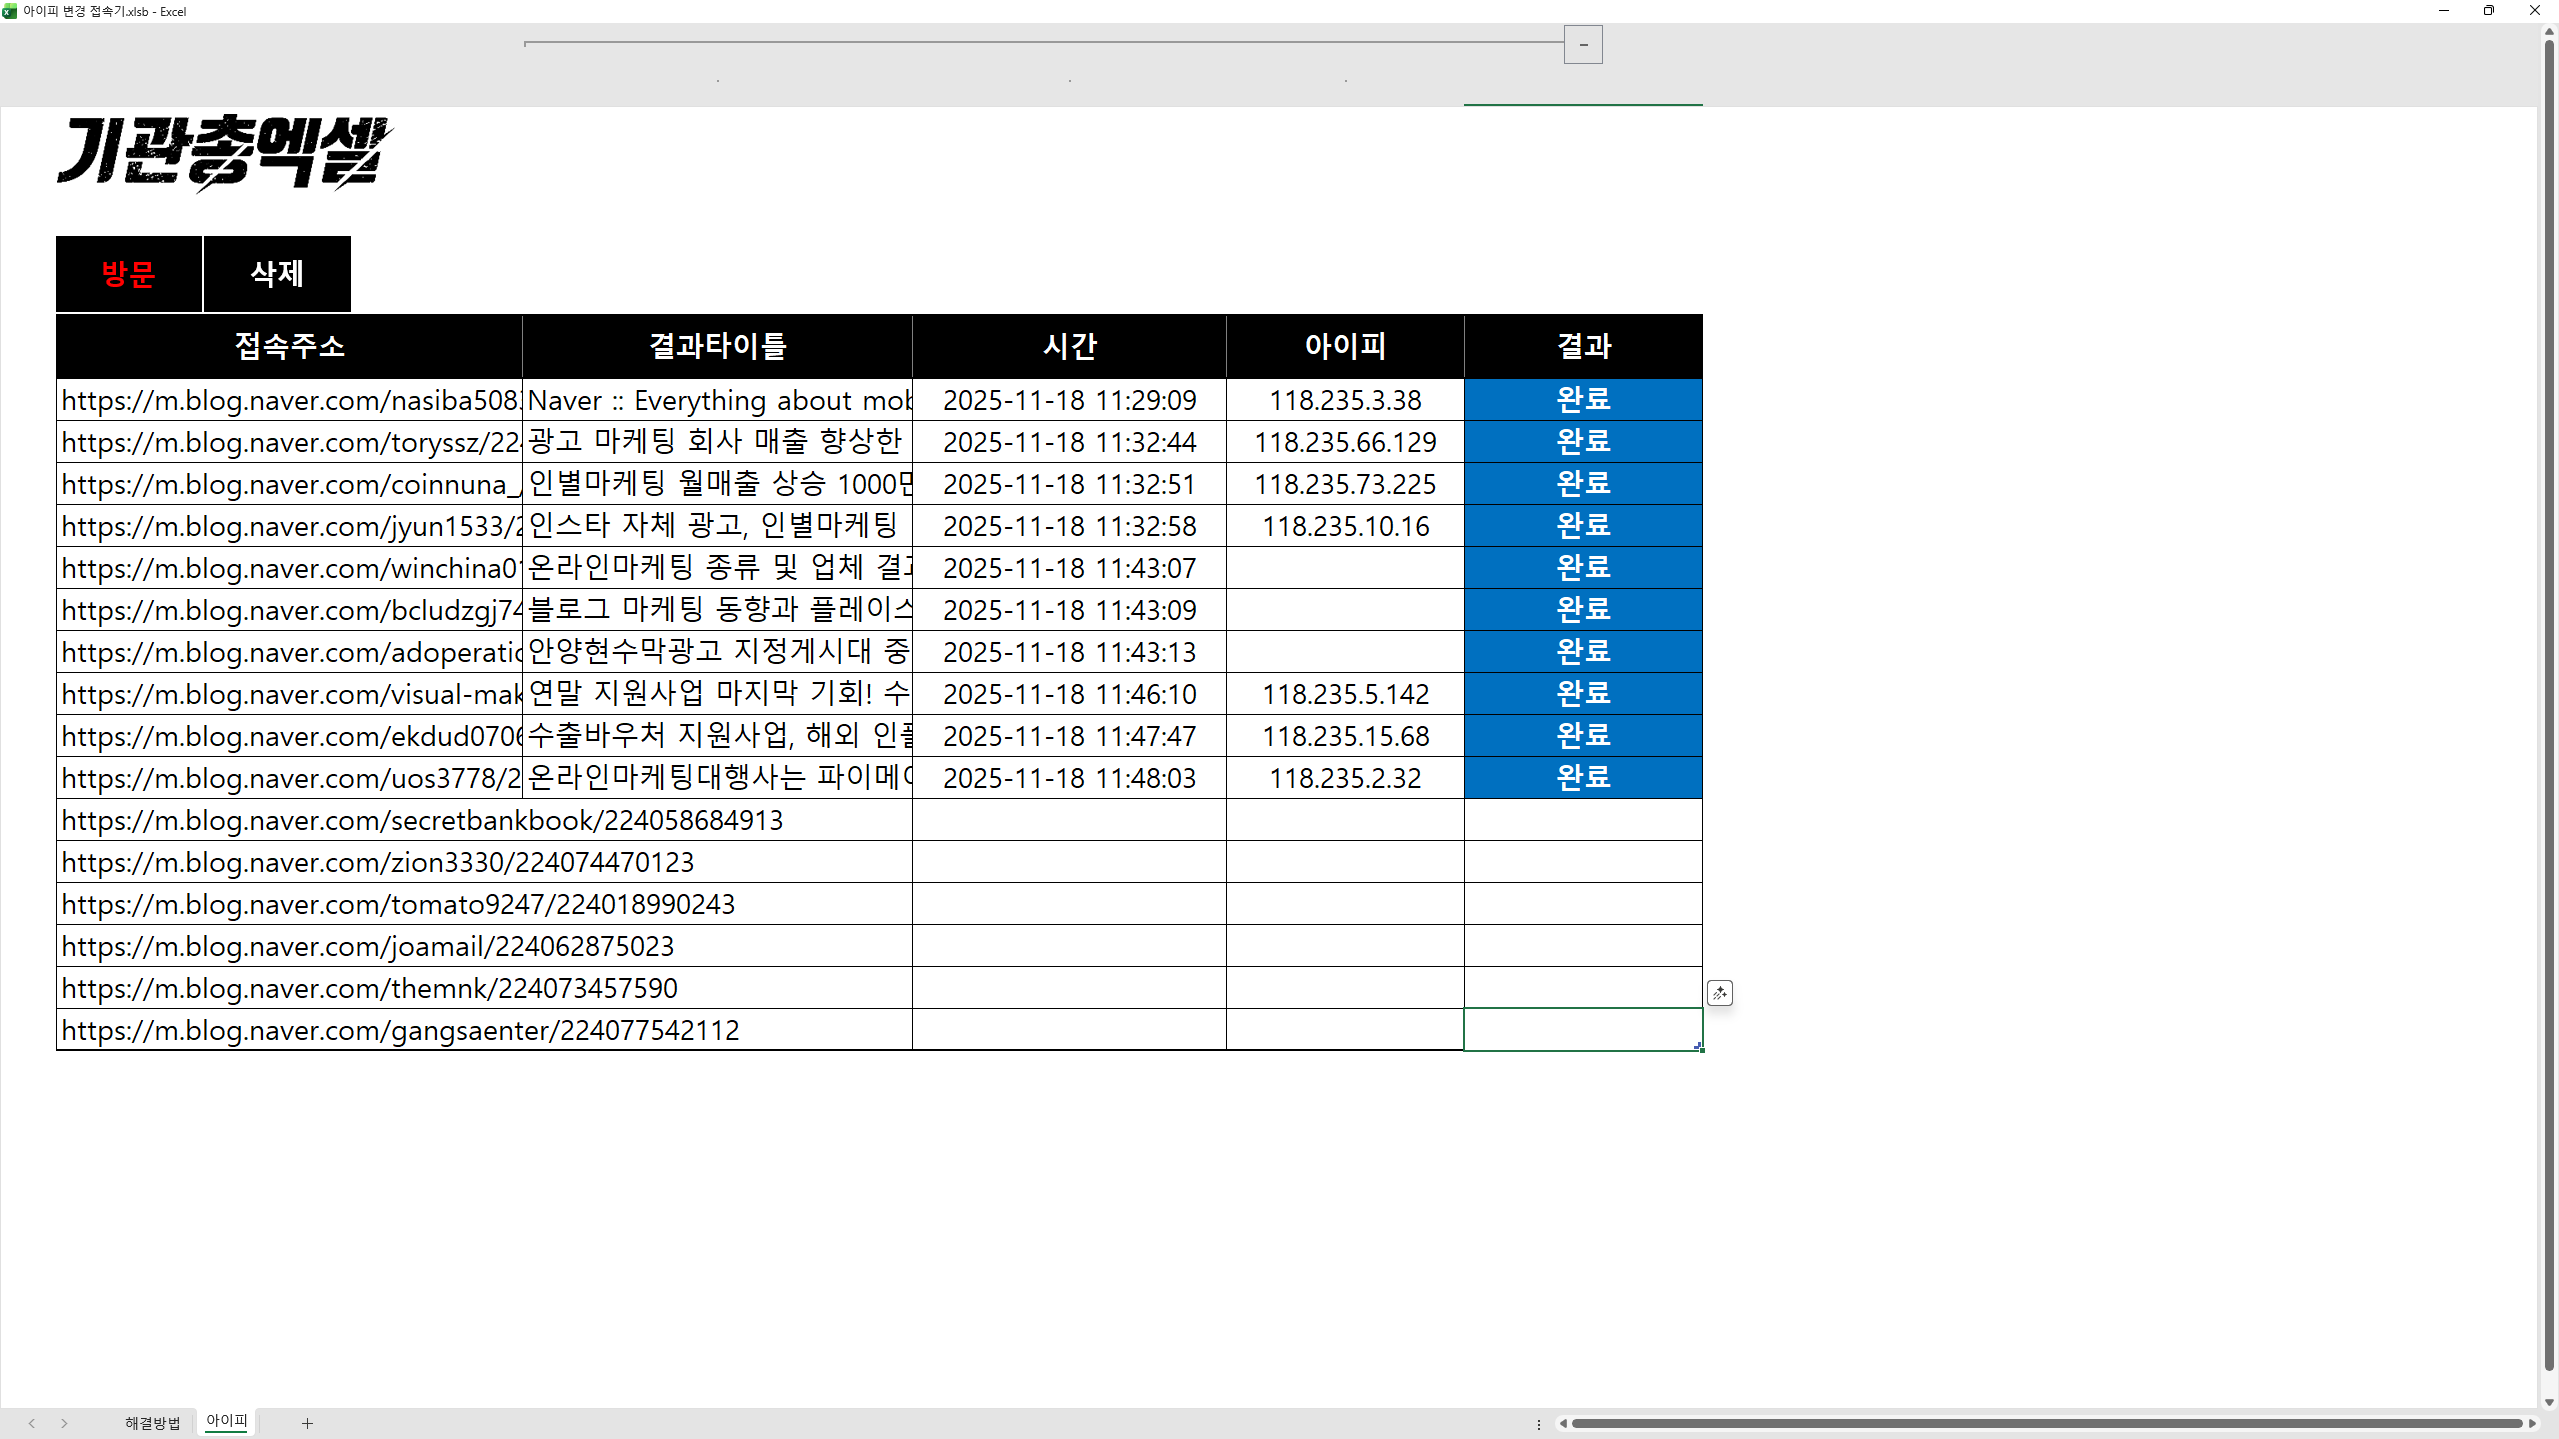Click the vertical scrollbar down arrow

pos(2549,1402)
